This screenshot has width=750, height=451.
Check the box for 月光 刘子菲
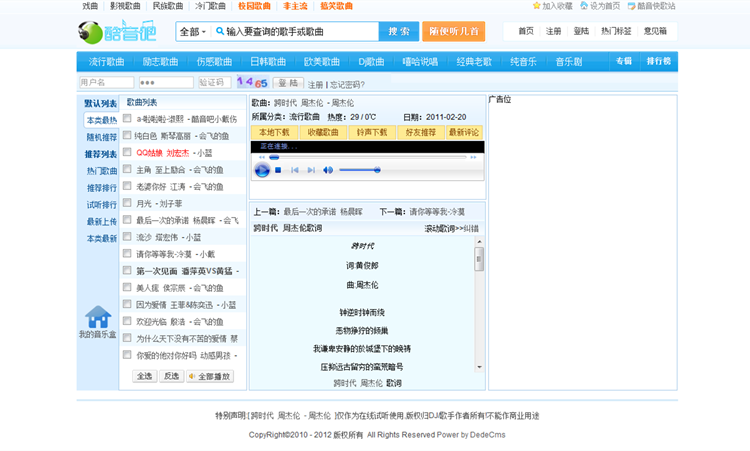click(127, 203)
